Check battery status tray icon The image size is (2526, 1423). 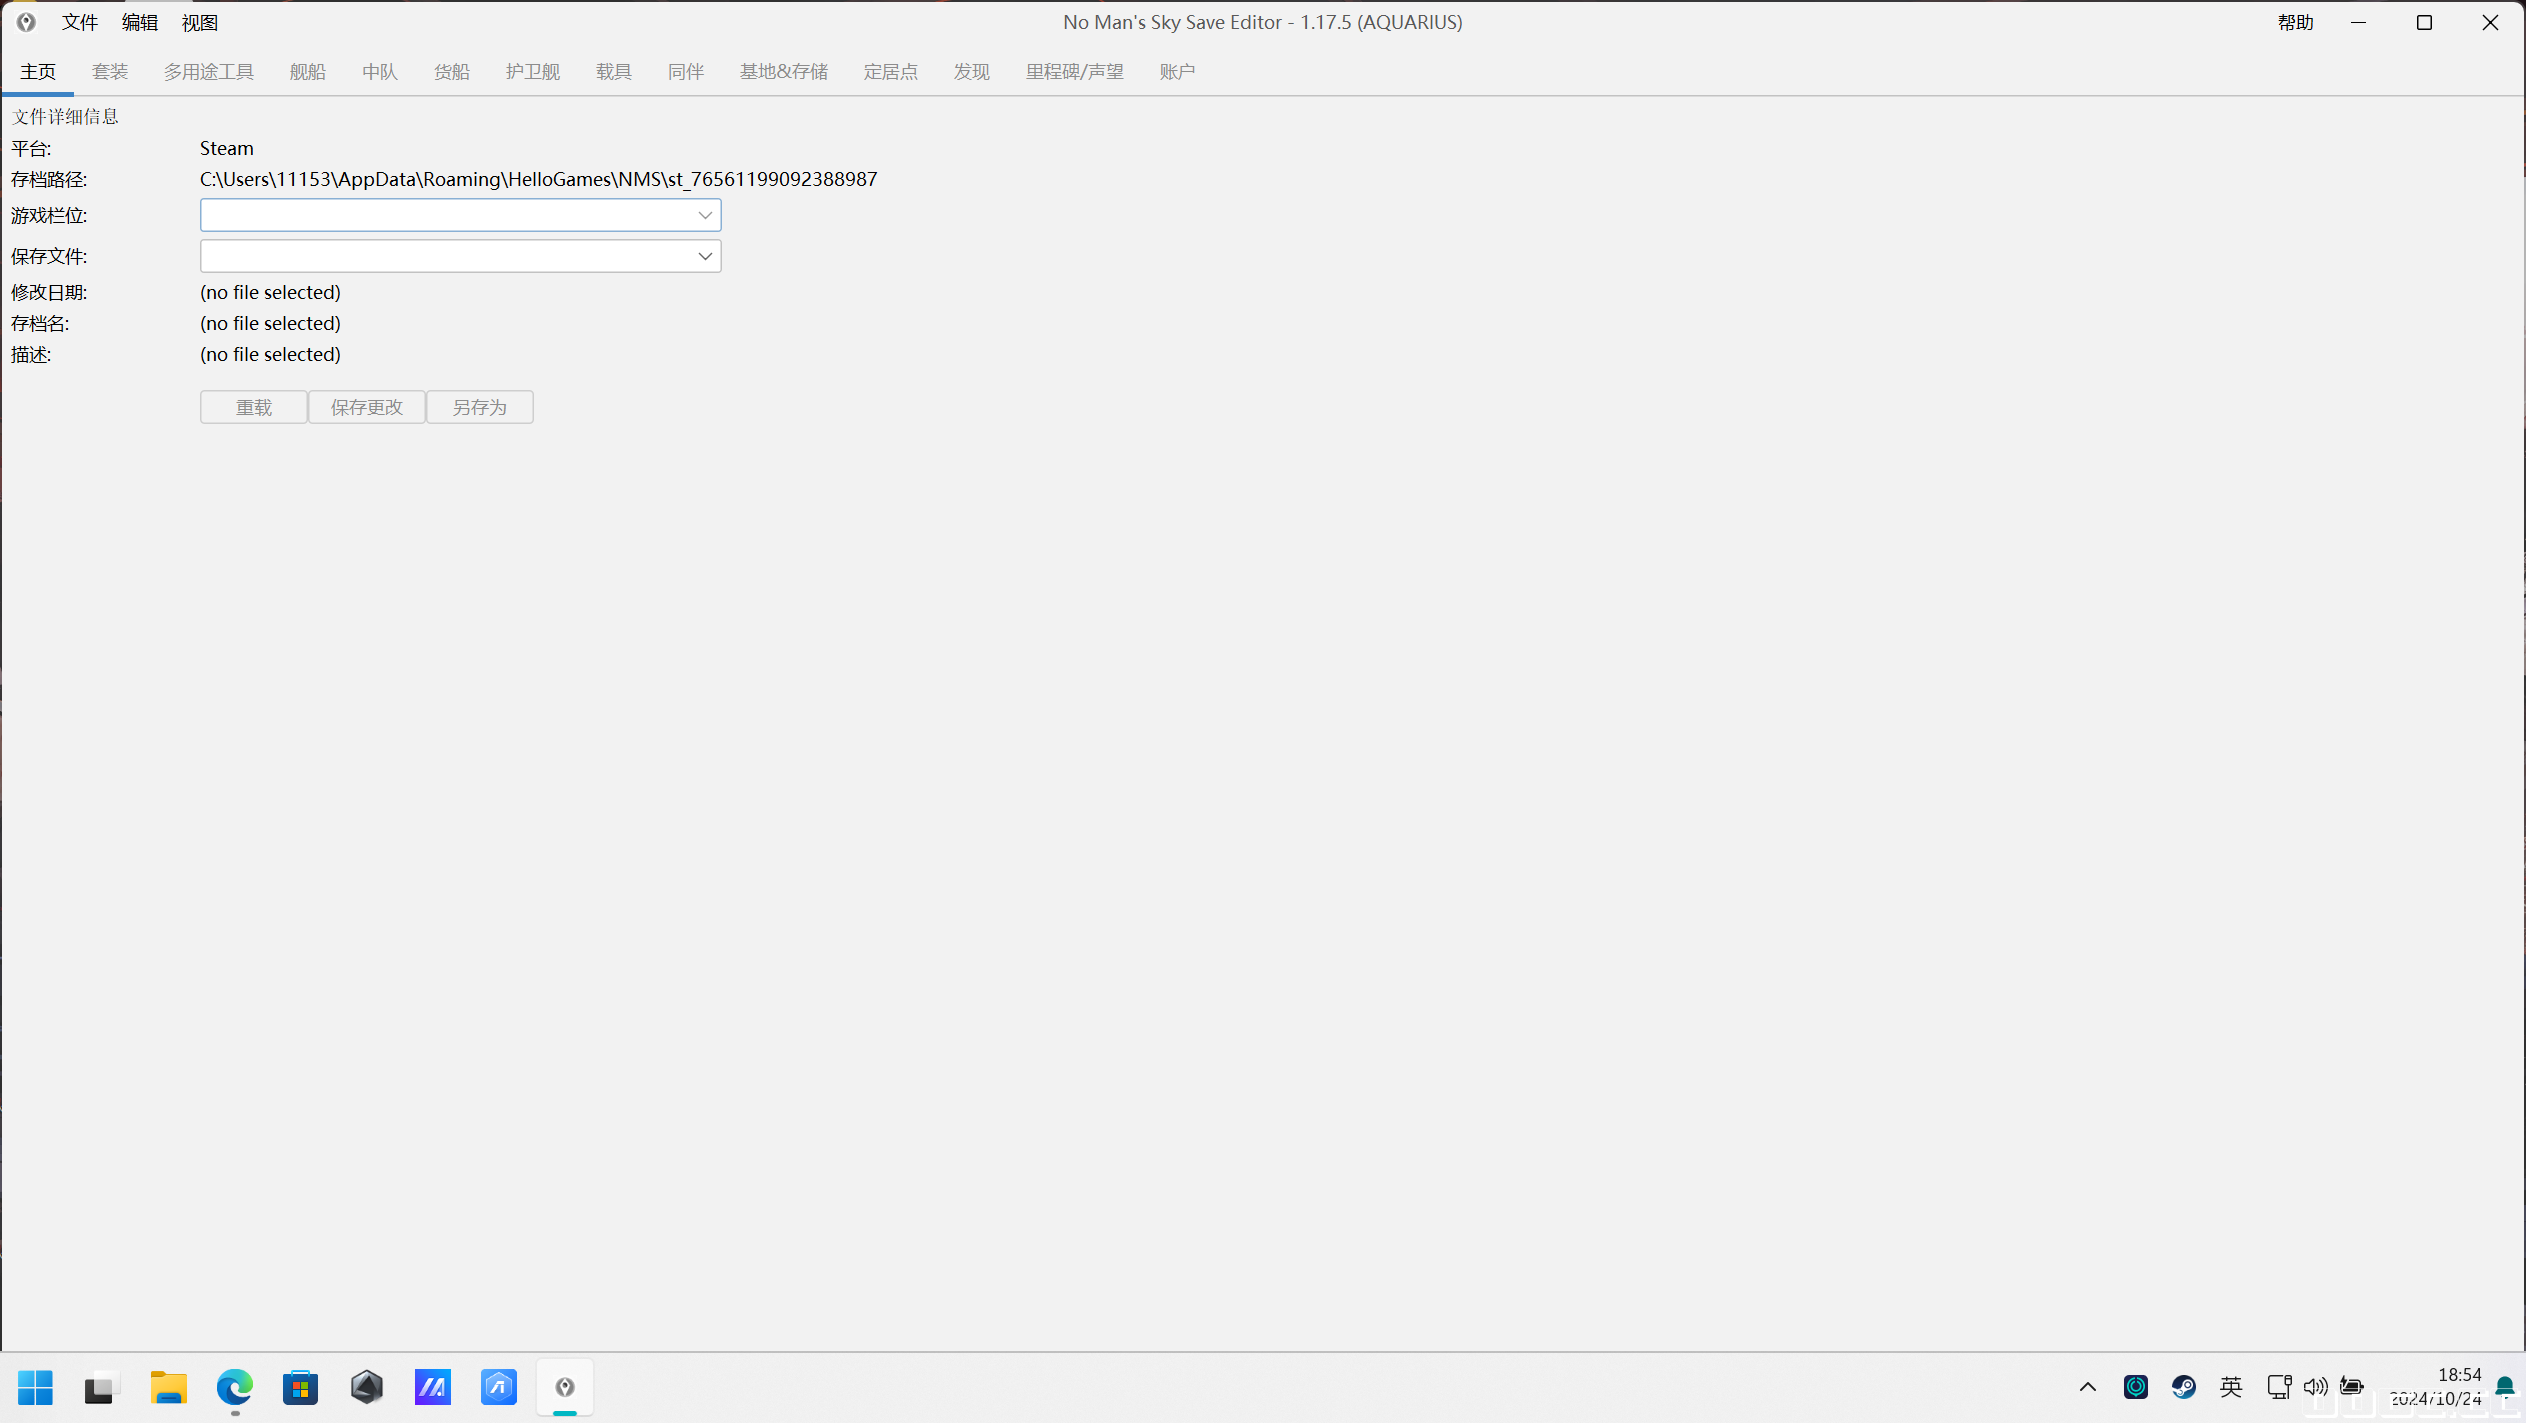coord(2352,1386)
